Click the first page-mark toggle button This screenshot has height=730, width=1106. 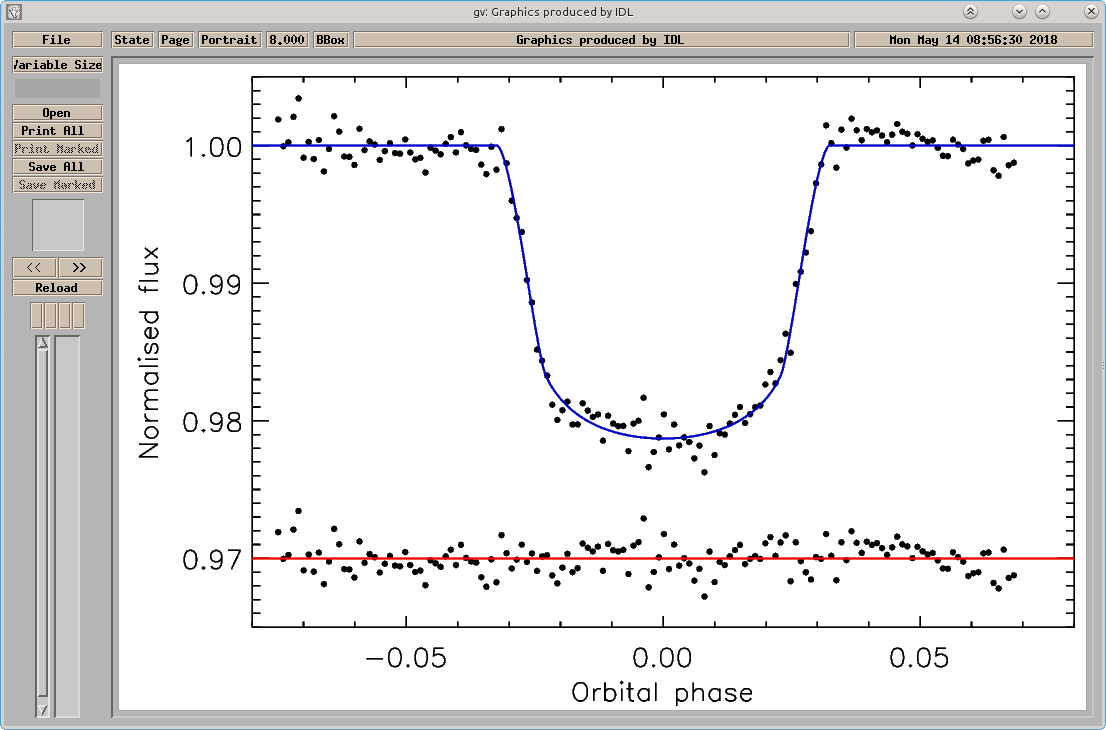pos(37,315)
